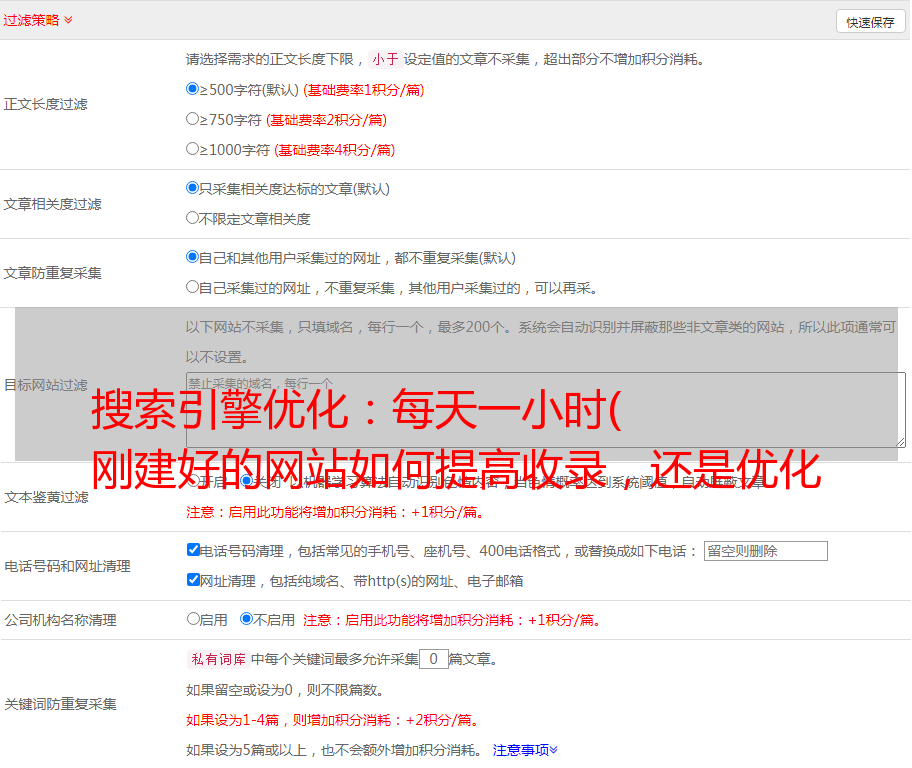Click the 文章防重复采集 row label
The image size is (912, 768).
52,273
